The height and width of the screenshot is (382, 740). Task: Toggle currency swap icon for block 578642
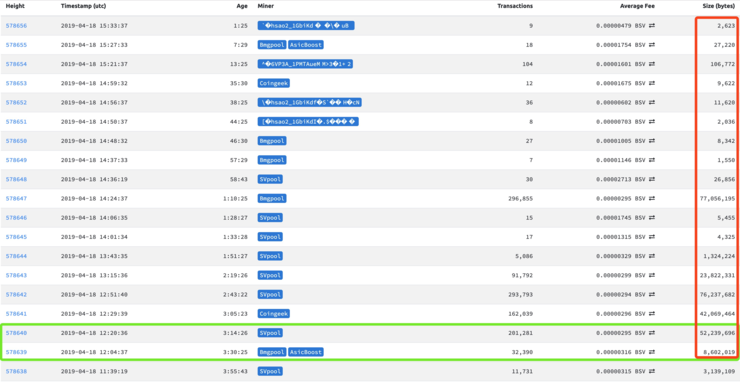(652, 295)
